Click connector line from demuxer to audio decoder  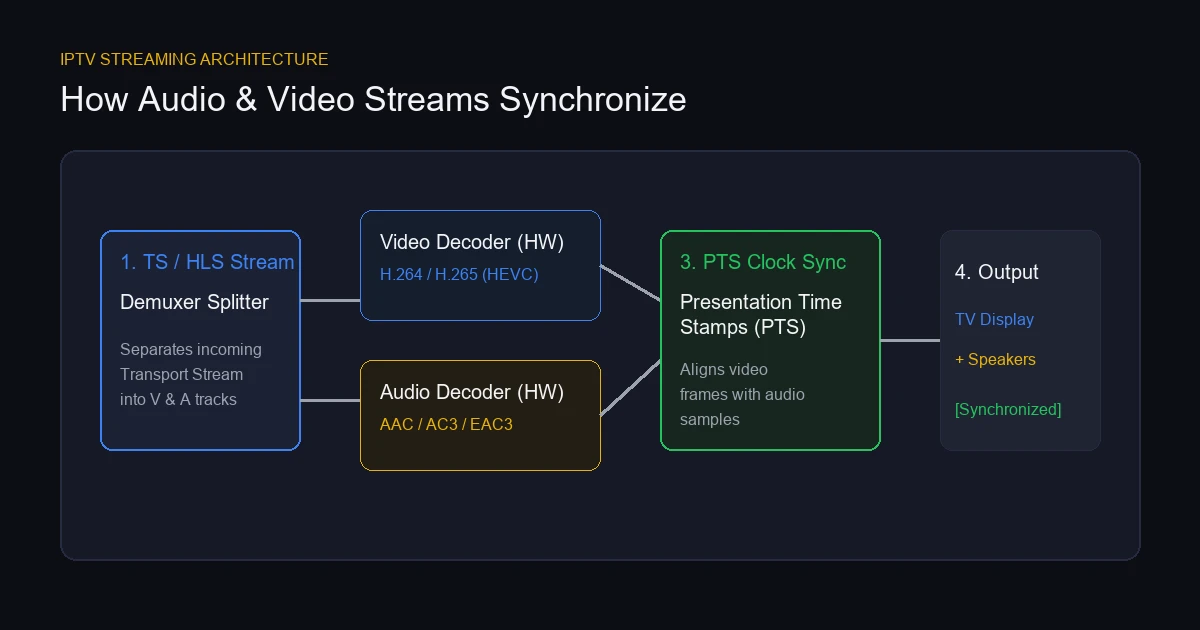click(330, 400)
